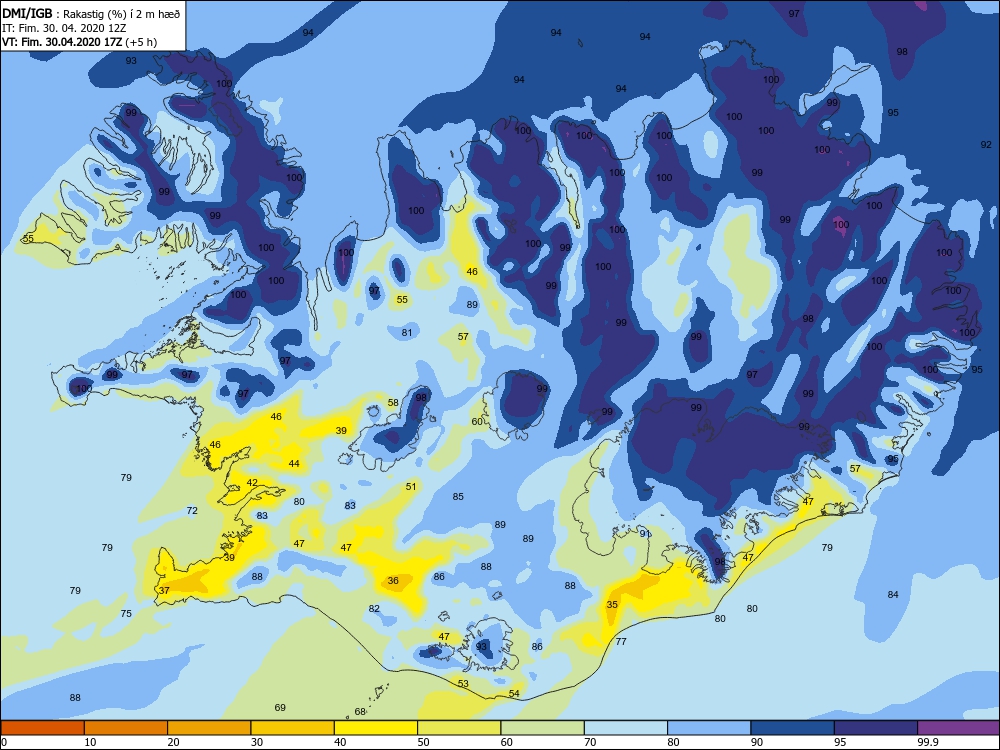Screen dimensions: 1000x750
Task: Select the offshore value 75
Action: pyautogui.click(x=126, y=614)
